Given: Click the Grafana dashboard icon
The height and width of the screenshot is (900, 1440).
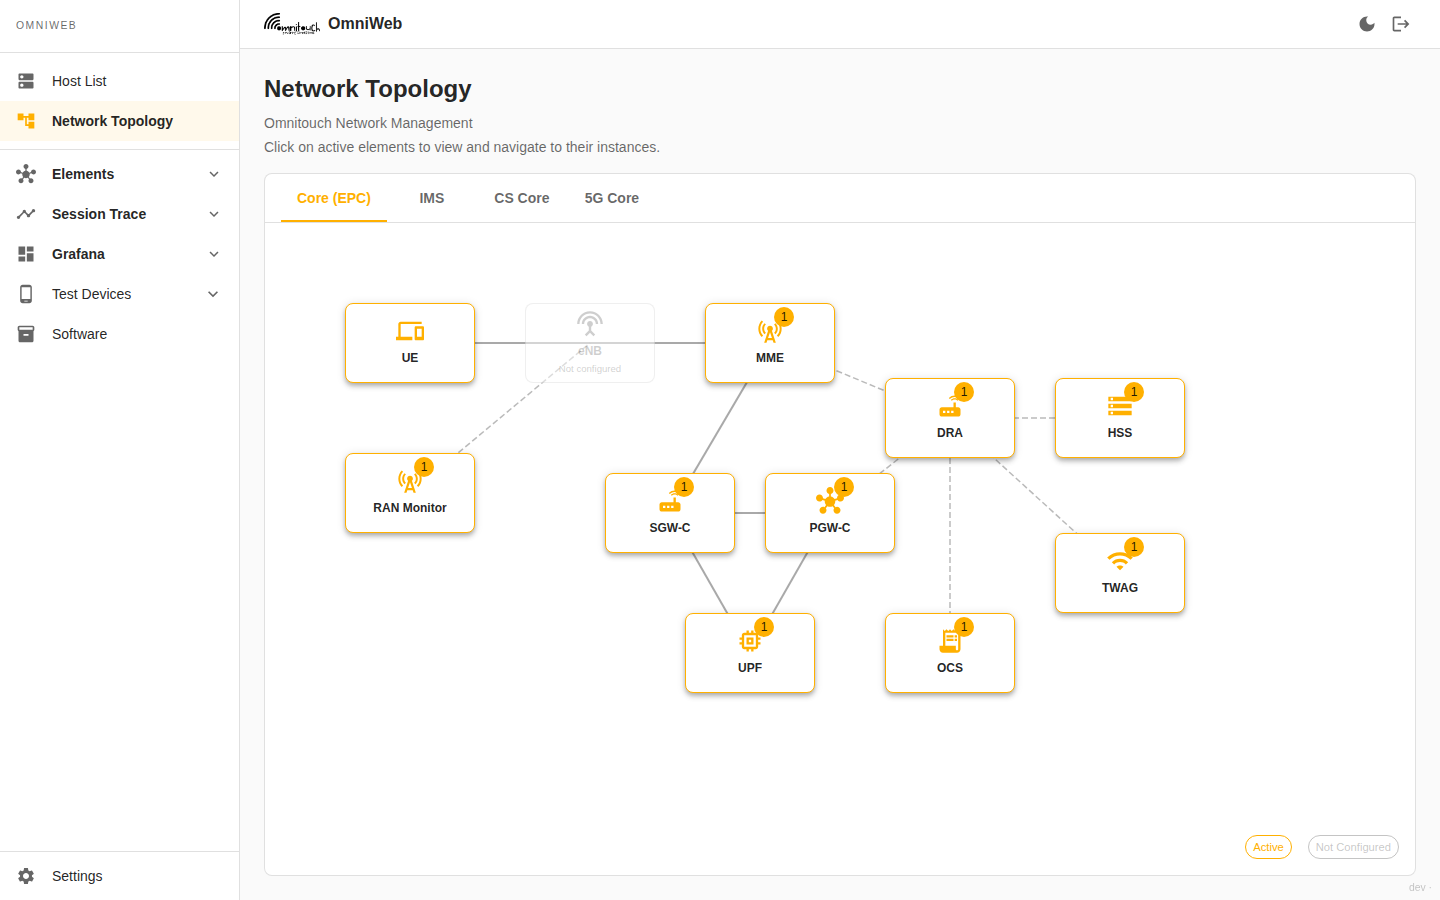Looking at the screenshot, I should tap(26, 254).
